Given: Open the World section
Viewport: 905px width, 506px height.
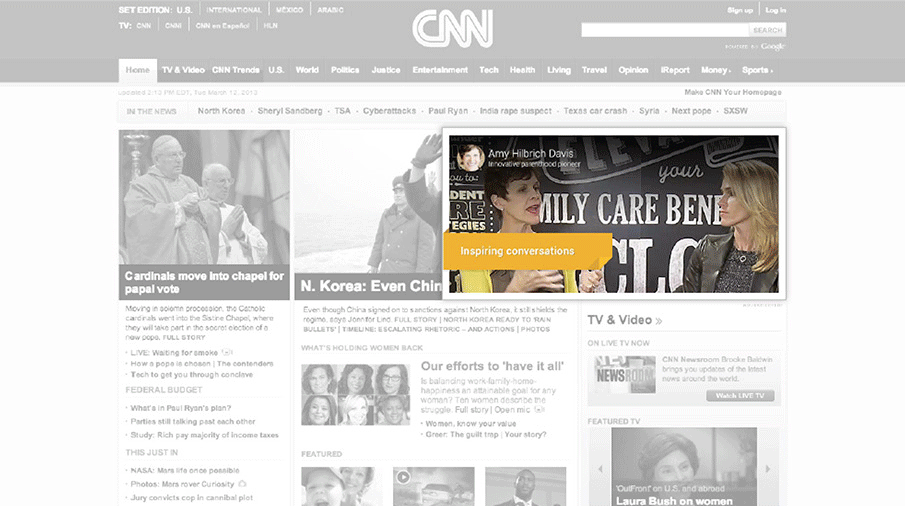Looking at the screenshot, I should click(x=307, y=70).
